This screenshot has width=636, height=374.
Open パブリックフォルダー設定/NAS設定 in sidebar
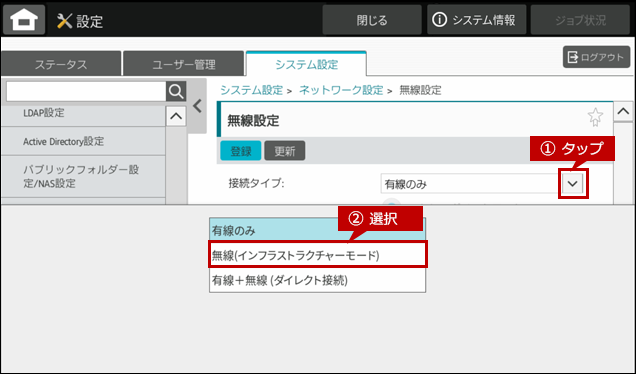[x=83, y=176]
